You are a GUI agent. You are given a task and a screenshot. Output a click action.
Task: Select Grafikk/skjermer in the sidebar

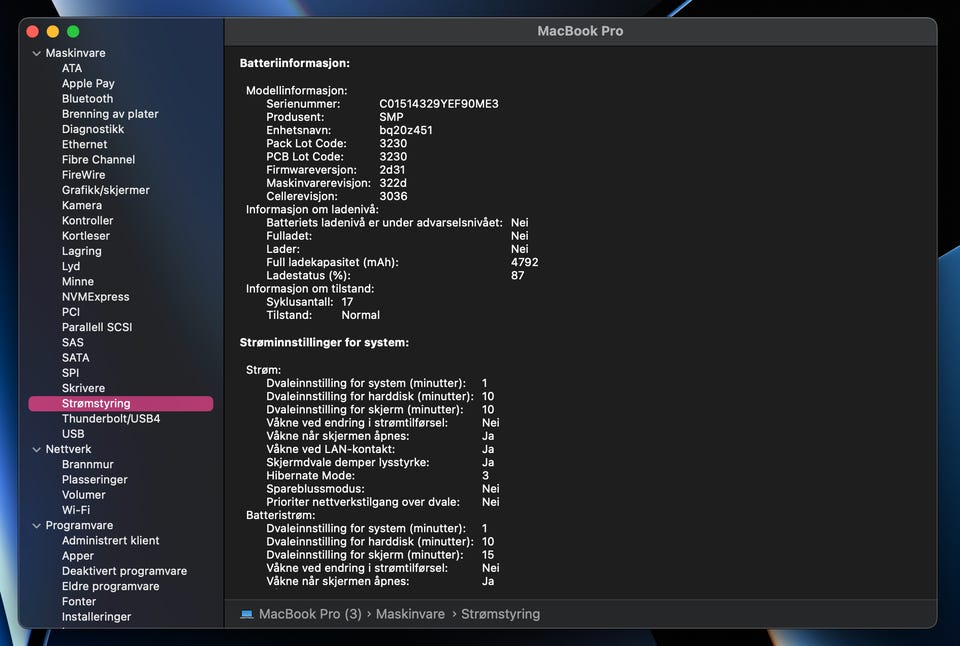click(106, 190)
